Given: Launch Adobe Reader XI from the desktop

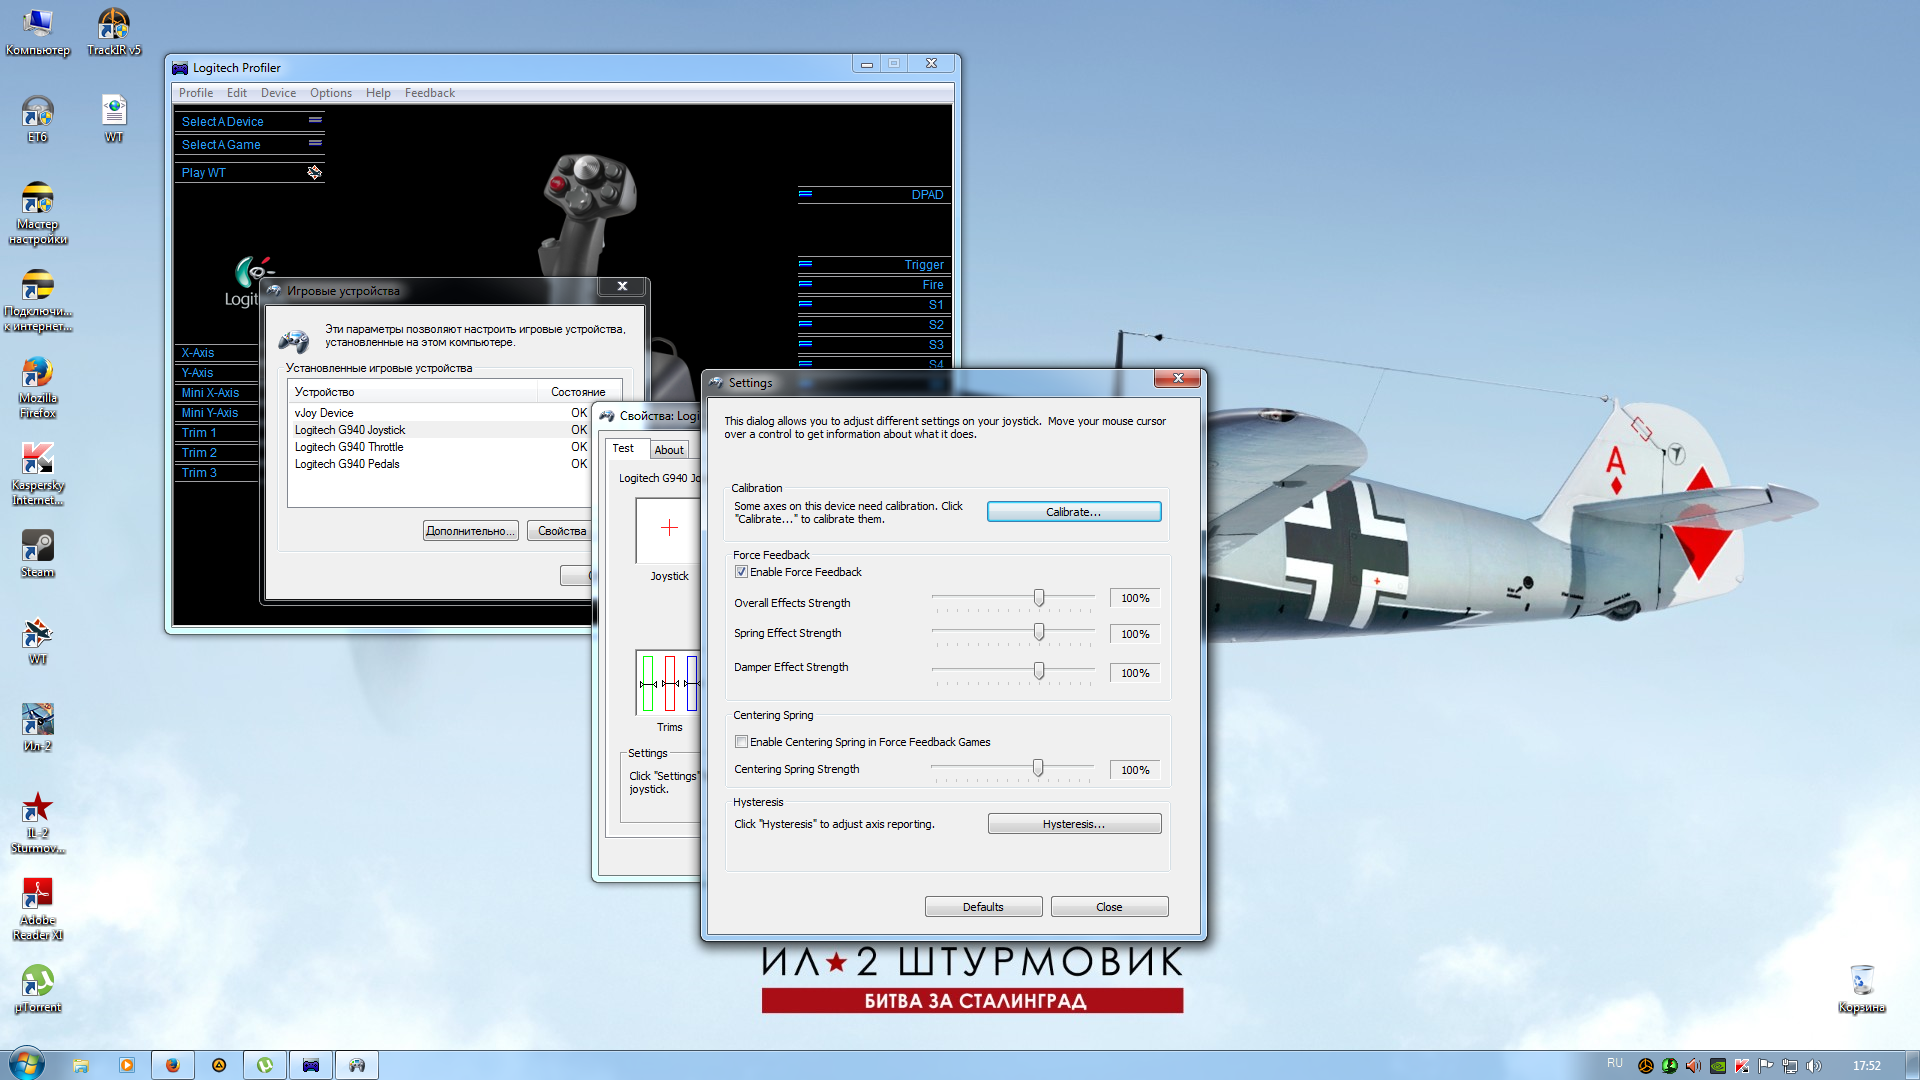Looking at the screenshot, I should [37, 908].
